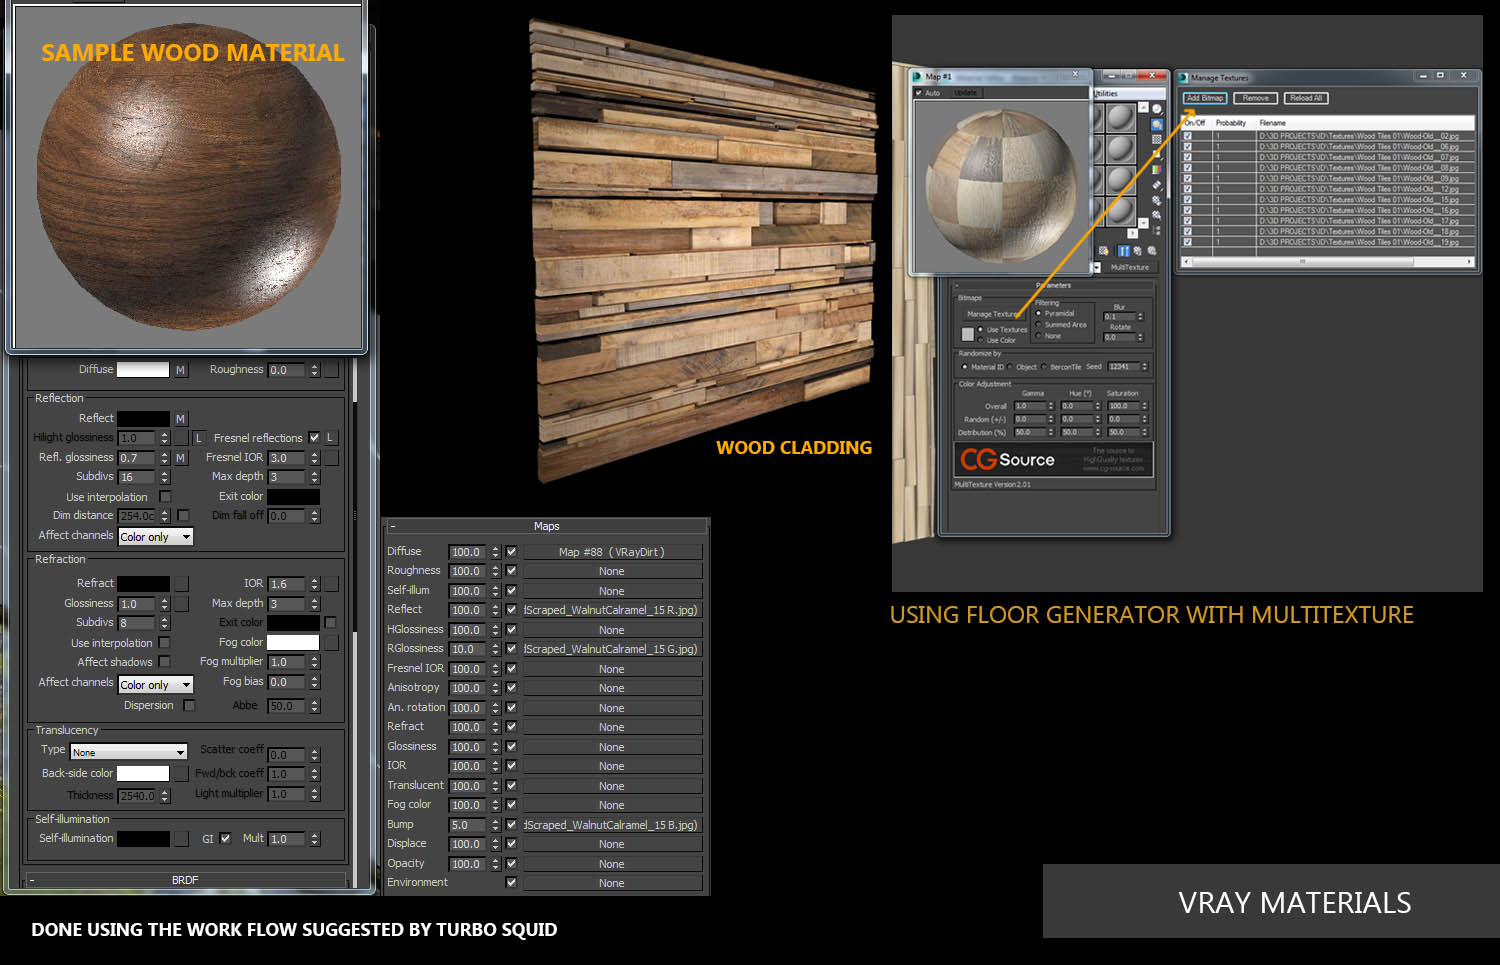
Task: Click the Refl. glossiness value field
Action: click(136, 458)
